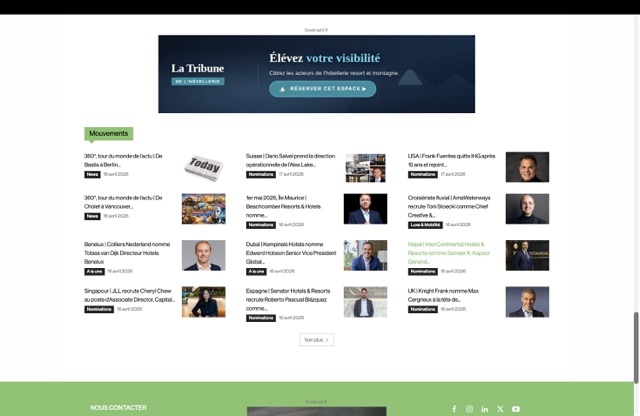The height and width of the screenshot is (416, 640).
Task: Open the YouTube icon in footer
Action: tap(516, 409)
